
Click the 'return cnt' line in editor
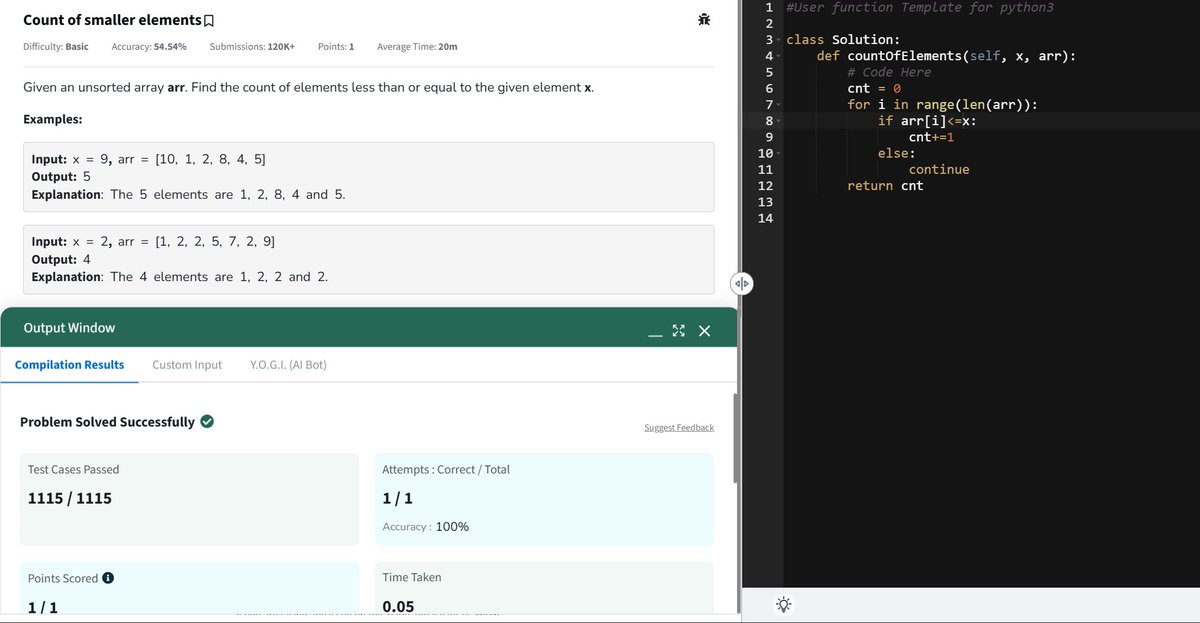click(885, 186)
